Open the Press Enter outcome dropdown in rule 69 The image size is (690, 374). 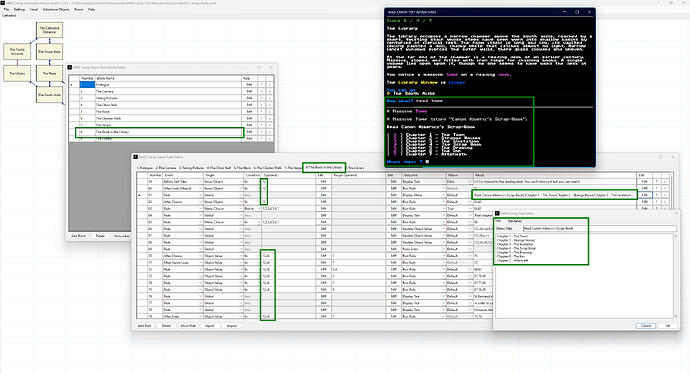pos(444,249)
